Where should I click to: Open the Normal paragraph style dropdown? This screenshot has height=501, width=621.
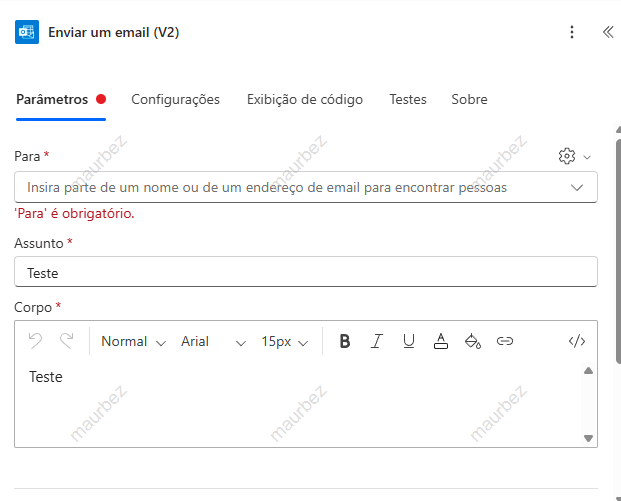[133, 341]
